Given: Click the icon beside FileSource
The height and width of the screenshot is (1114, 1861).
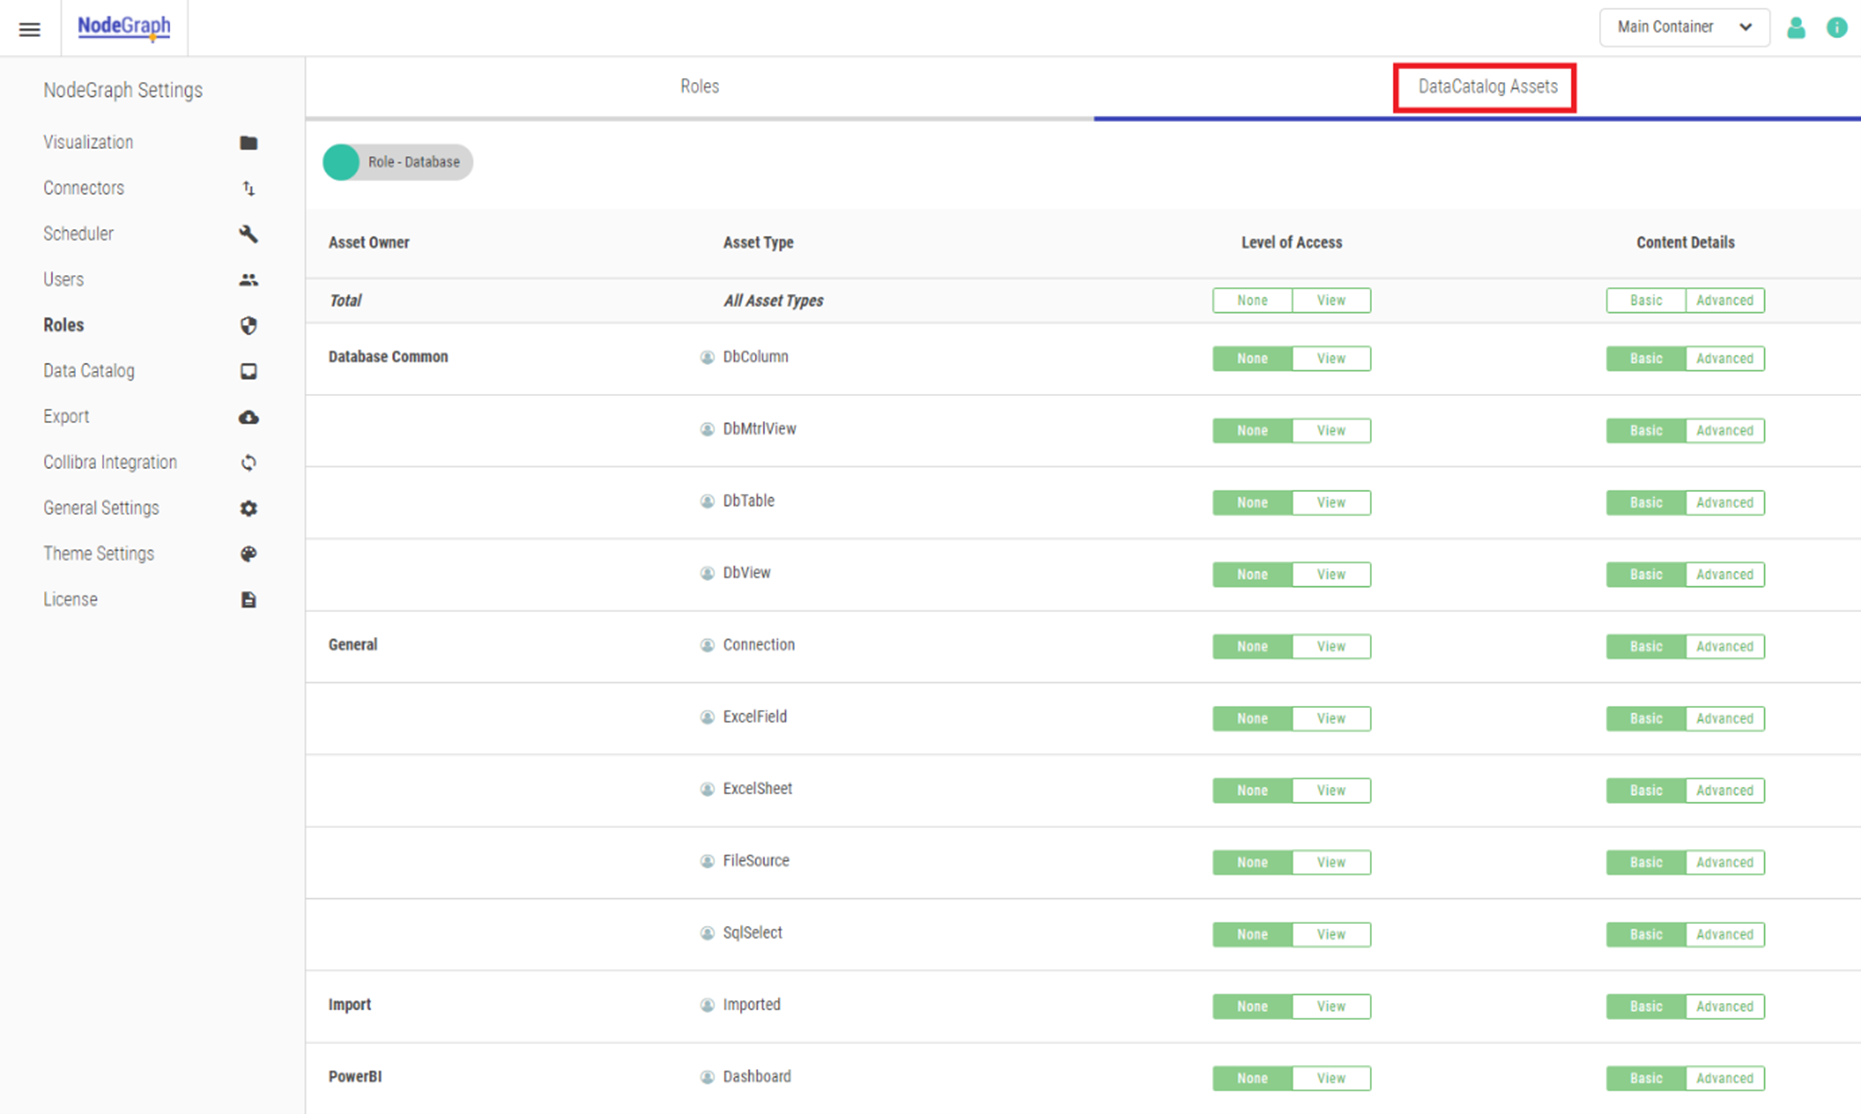Looking at the screenshot, I should coord(707,861).
